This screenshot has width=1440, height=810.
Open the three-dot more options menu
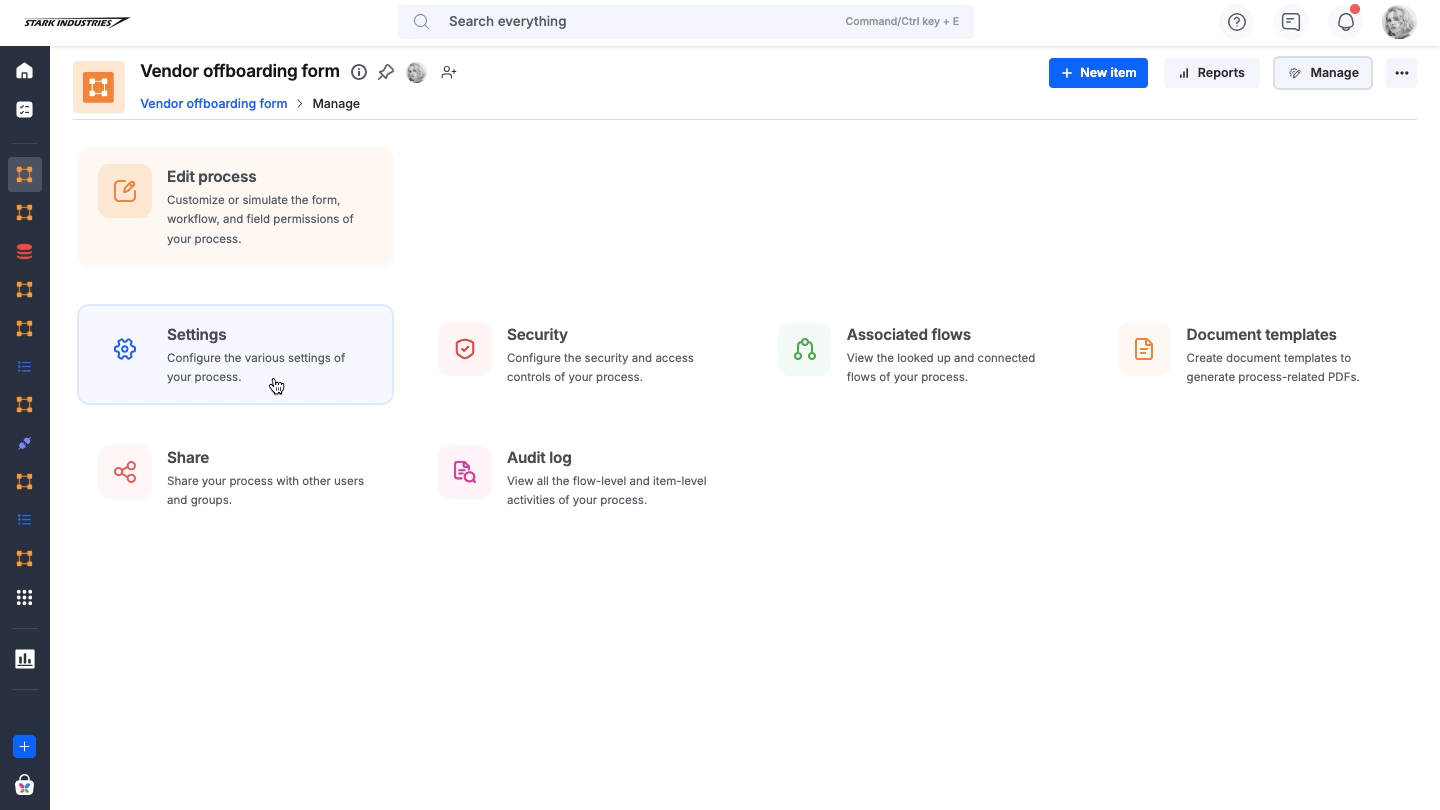1401,73
